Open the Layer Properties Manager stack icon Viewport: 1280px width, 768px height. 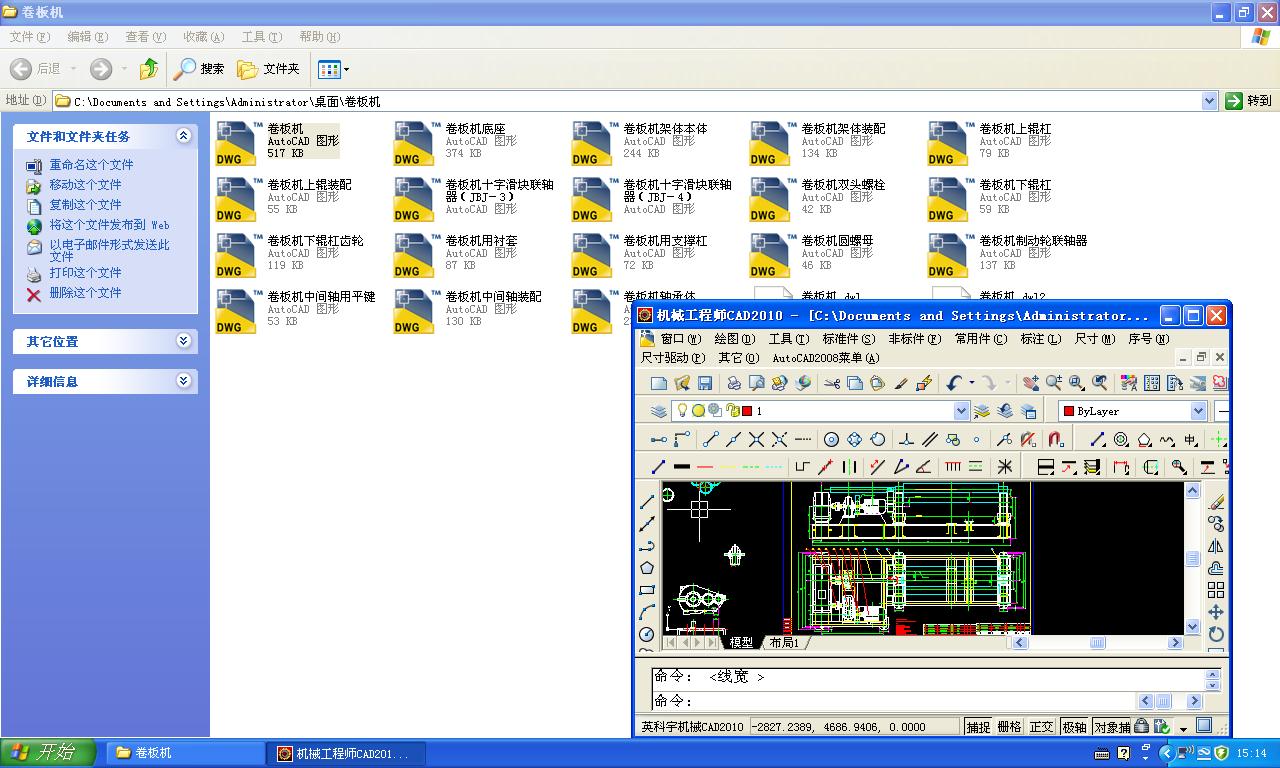pos(658,411)
